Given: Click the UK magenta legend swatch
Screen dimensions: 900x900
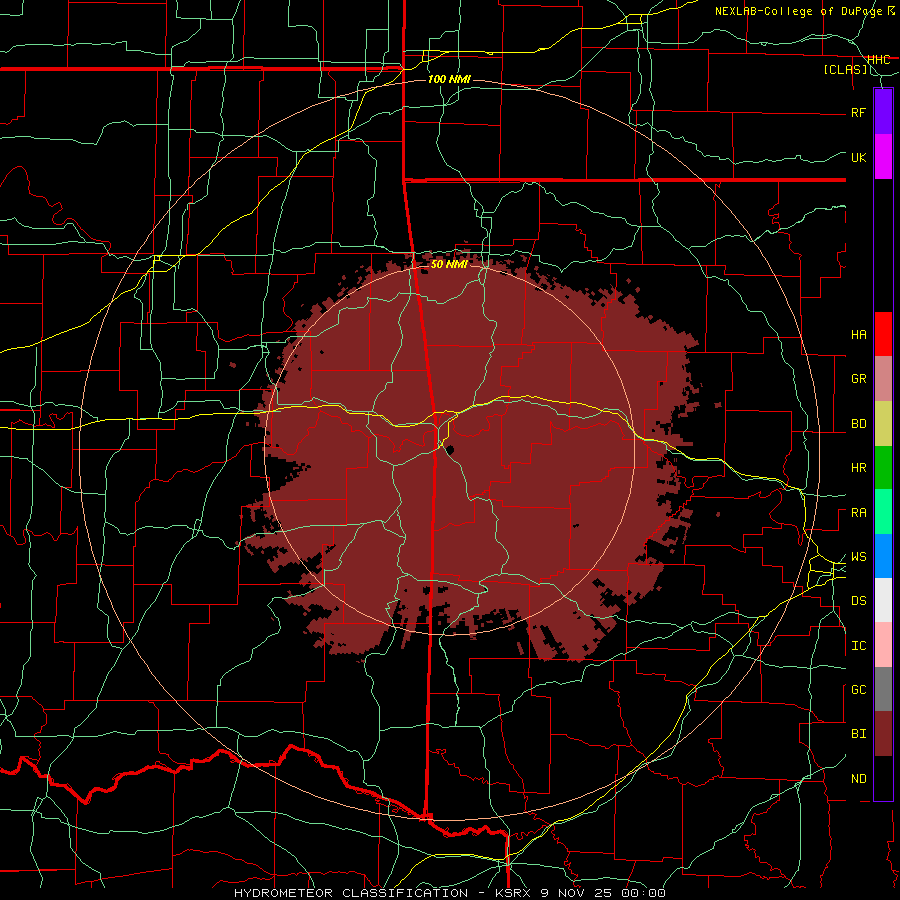Looking at the screenshot, I should point(883,157).
